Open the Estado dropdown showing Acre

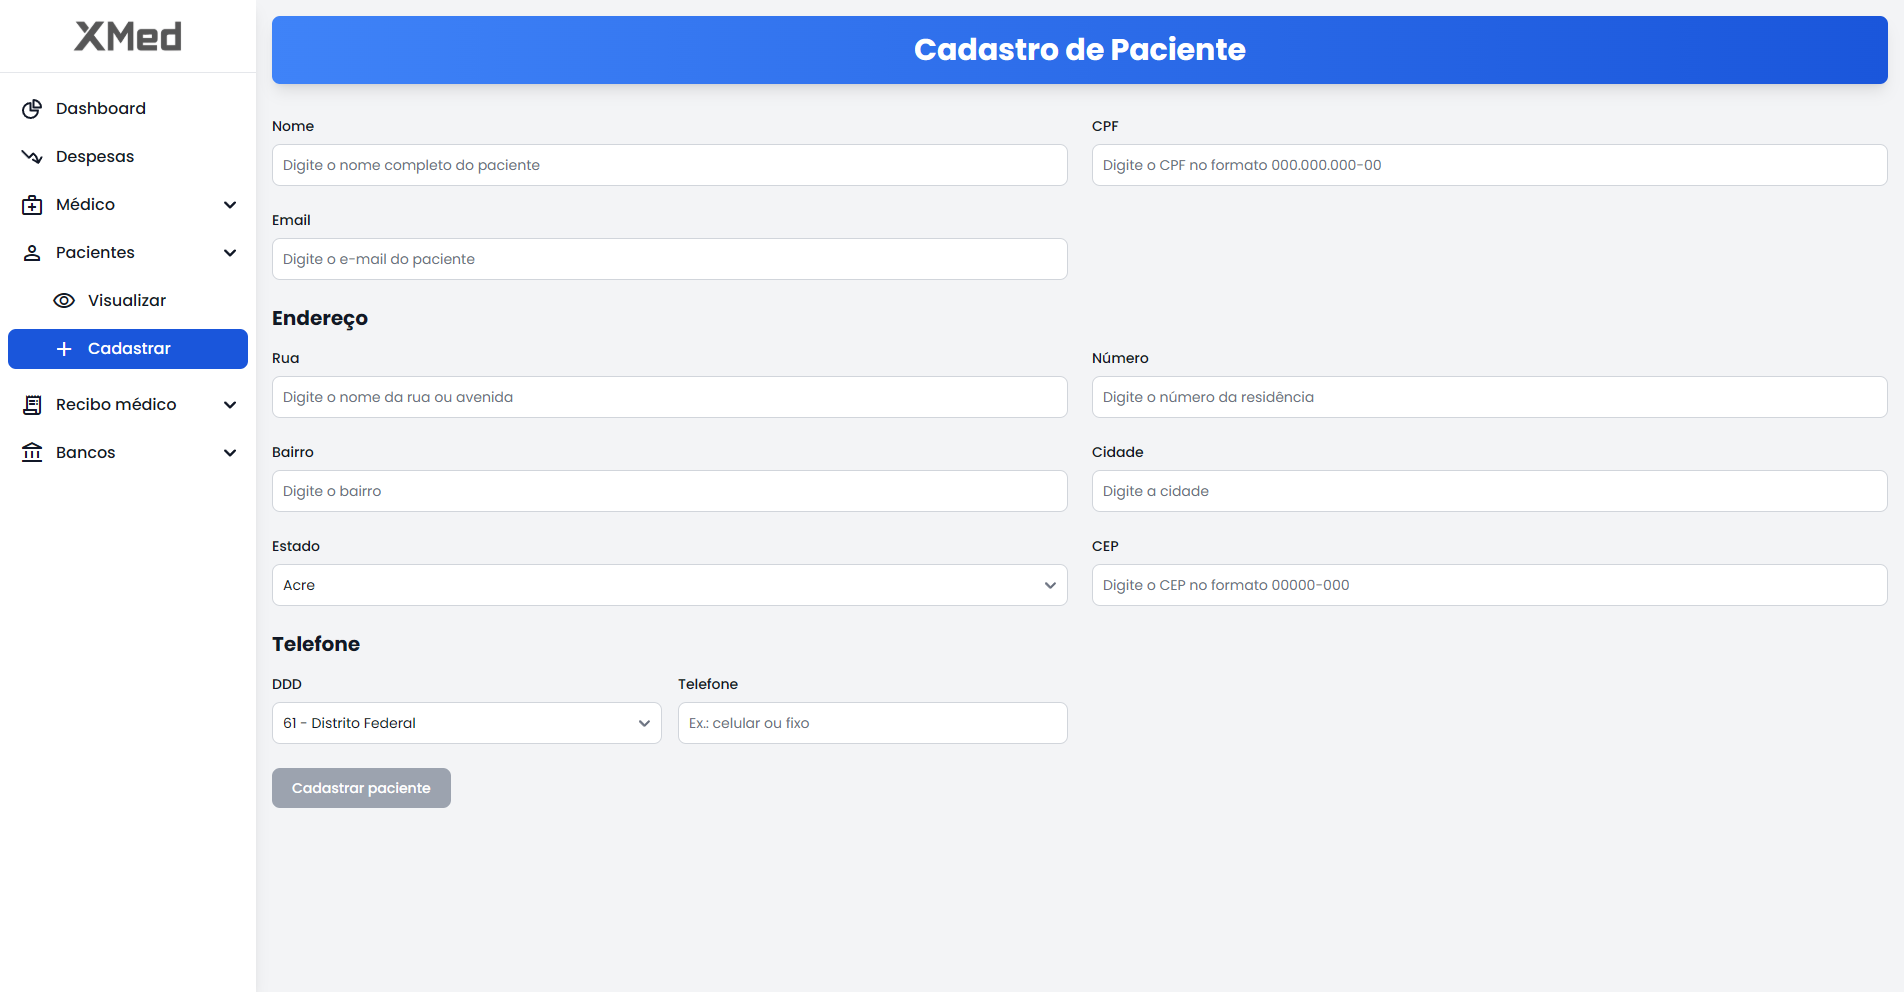pos(669,585)
